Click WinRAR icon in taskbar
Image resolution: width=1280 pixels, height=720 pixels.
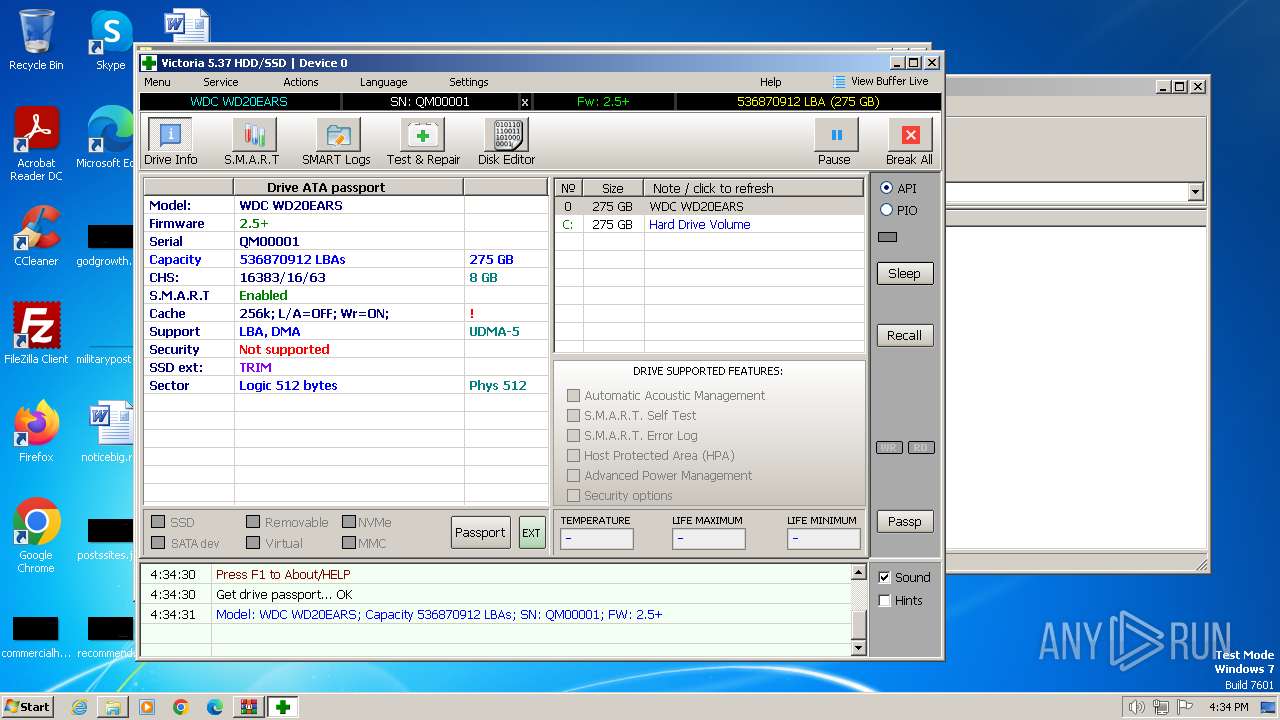(249, 707)
